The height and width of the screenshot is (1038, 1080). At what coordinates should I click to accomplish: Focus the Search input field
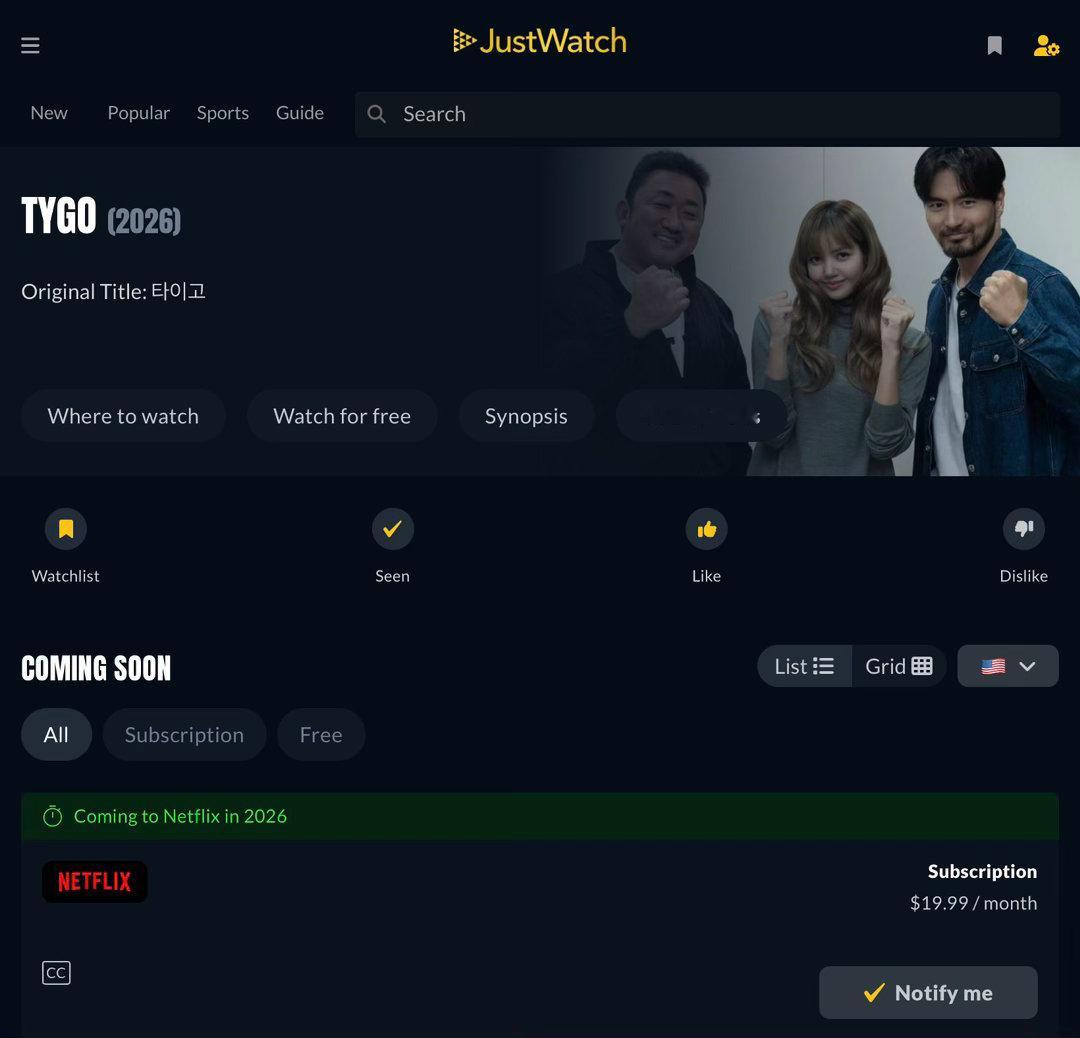(707, 114)
